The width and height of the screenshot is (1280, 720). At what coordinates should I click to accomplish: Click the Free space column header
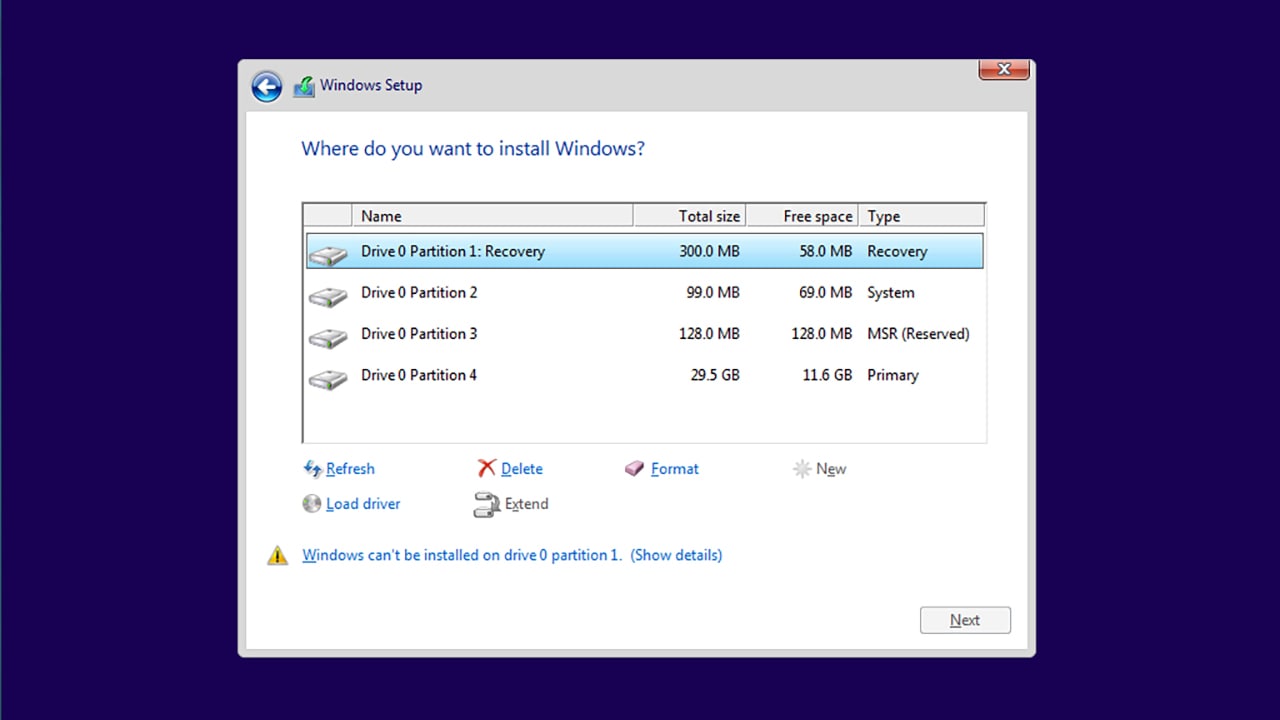pos(802,216)
